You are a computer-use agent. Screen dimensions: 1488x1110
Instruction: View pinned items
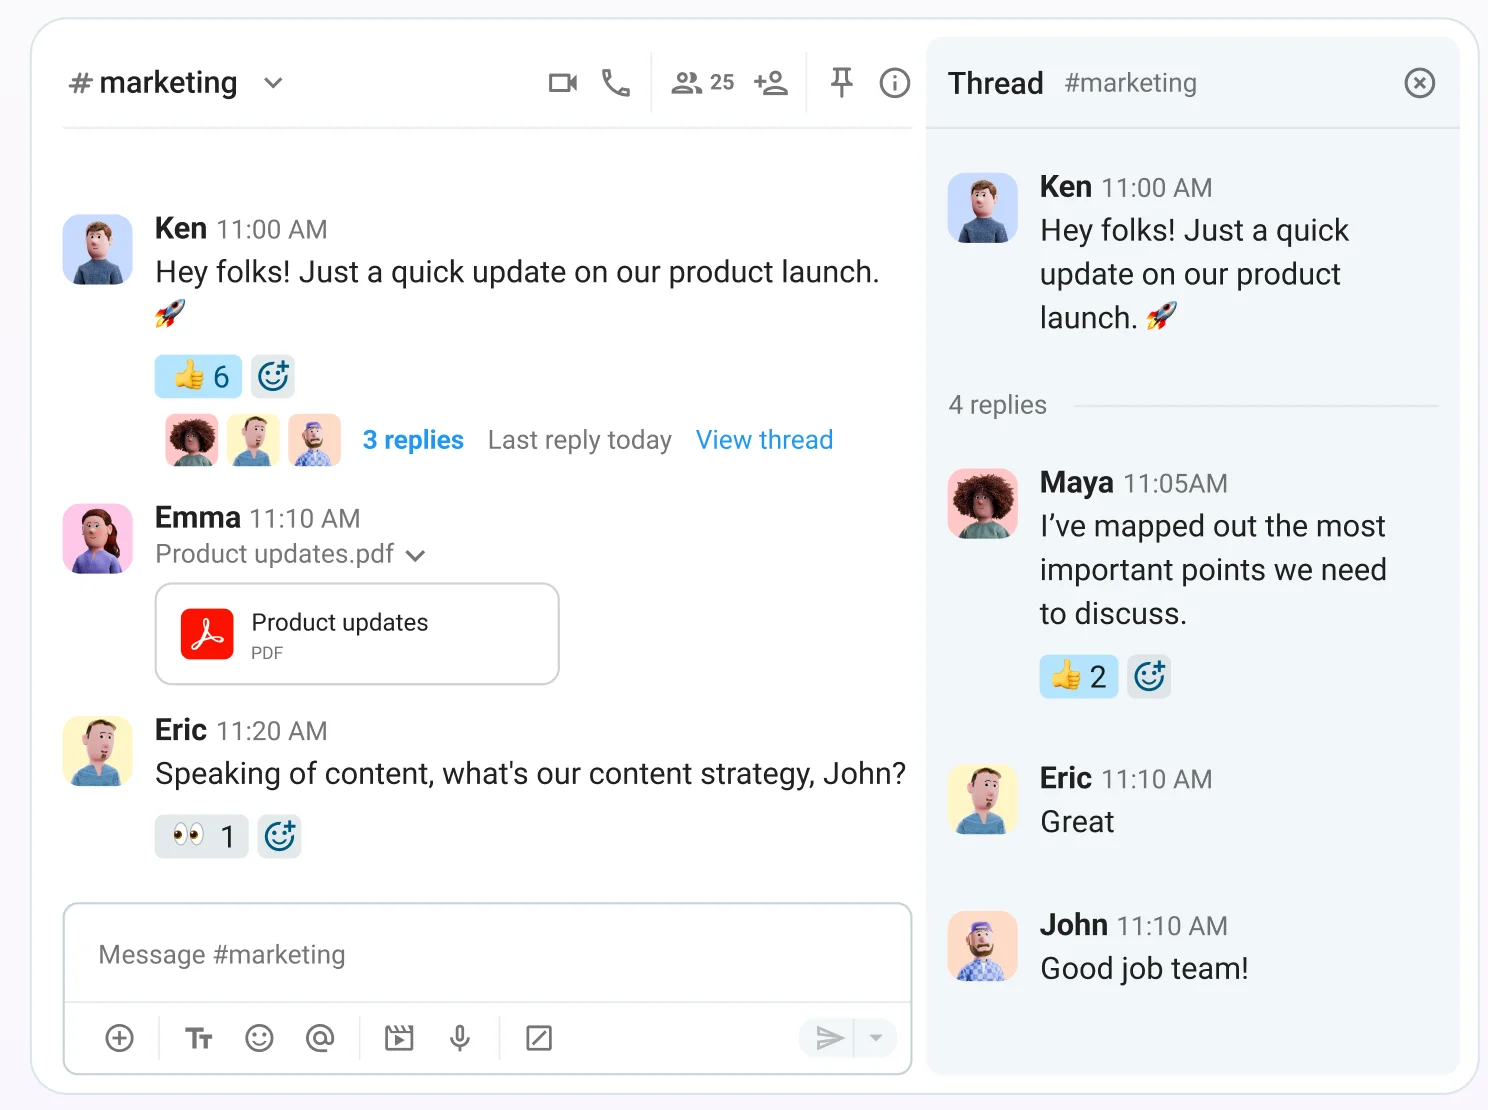[841, 83]
